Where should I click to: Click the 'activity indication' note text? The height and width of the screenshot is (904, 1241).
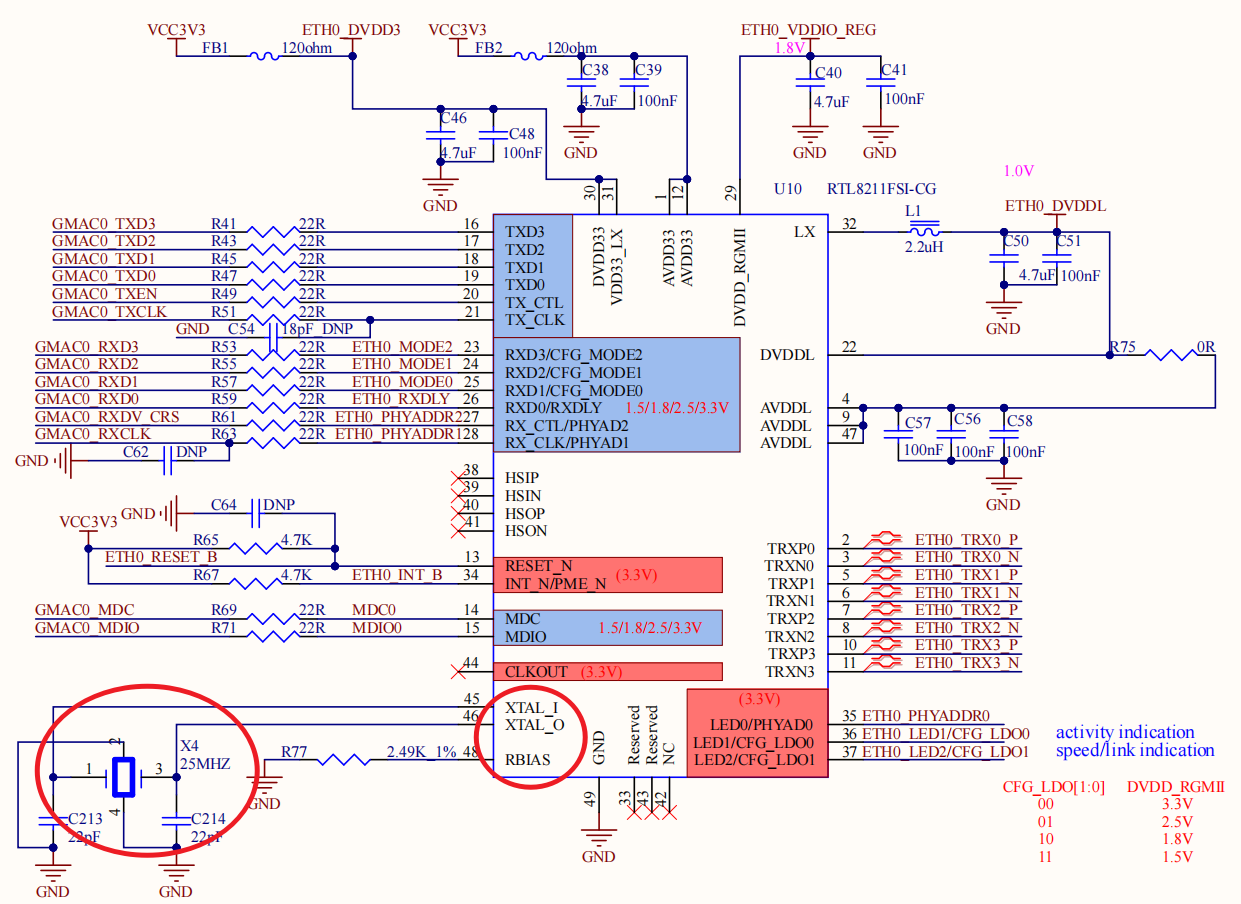(x=1125, y=732)
